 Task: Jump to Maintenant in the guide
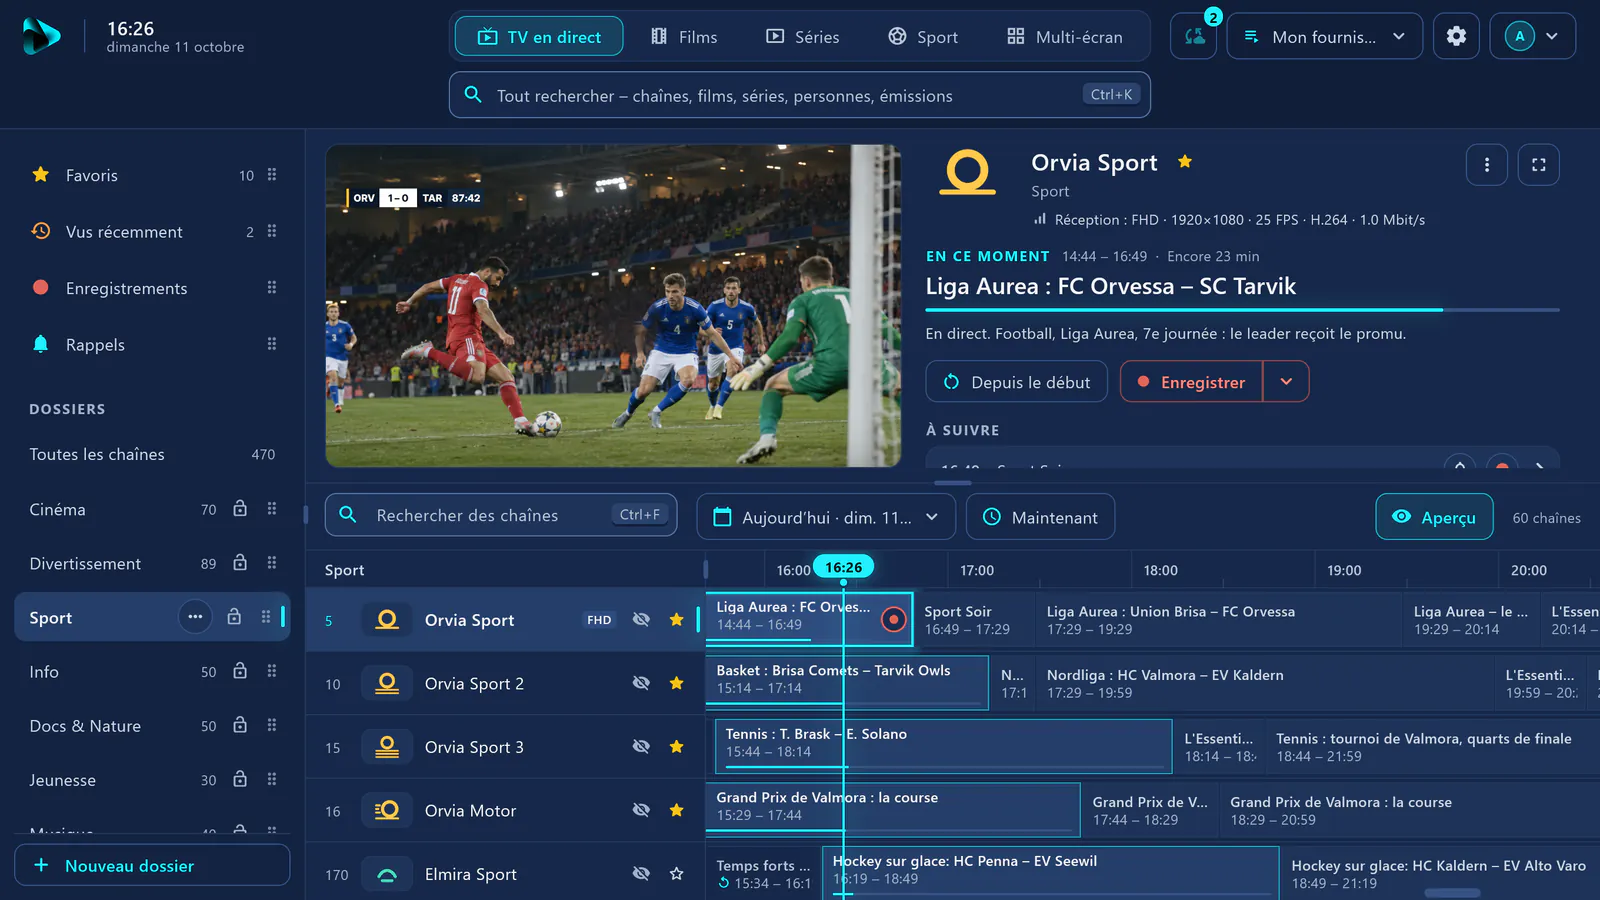[1040, 517]
